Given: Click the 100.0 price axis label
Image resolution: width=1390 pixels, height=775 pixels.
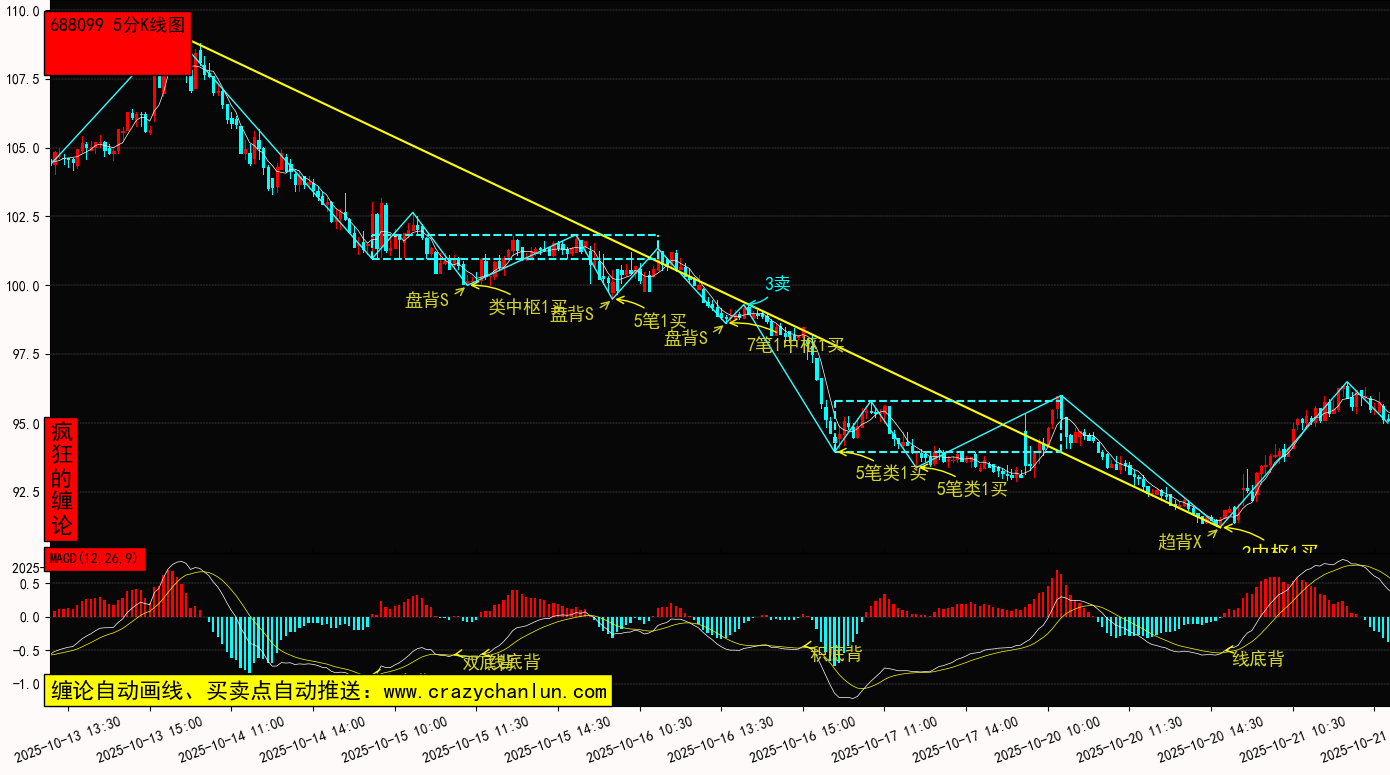Looking at the screenshot, I should [x=21, y=286].
